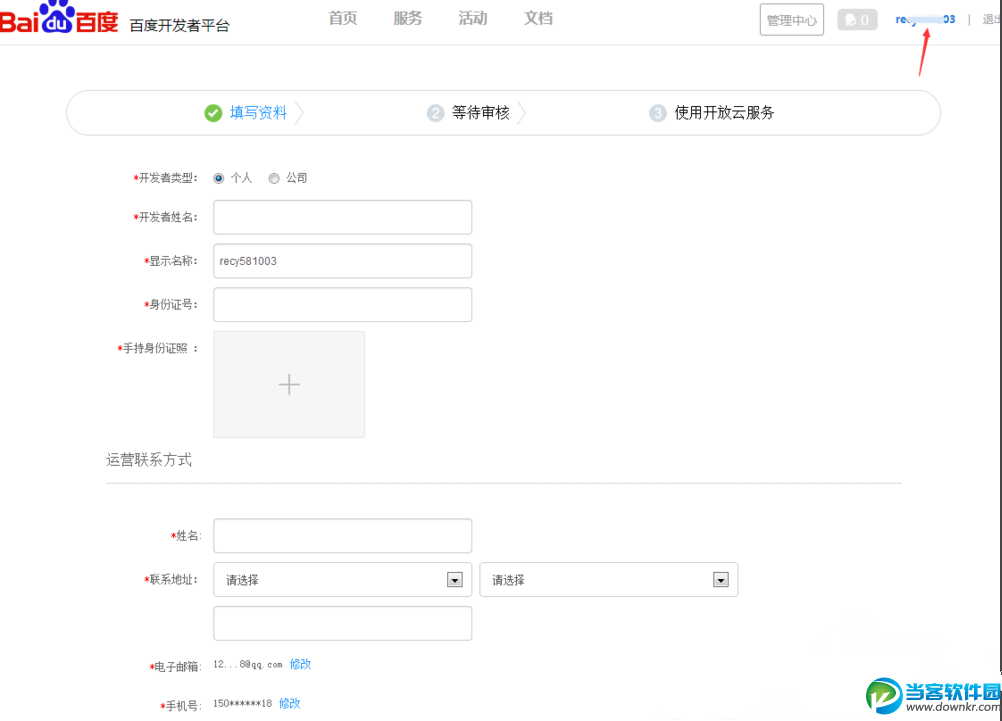Open the 服务 navigation item

point(408,18)
